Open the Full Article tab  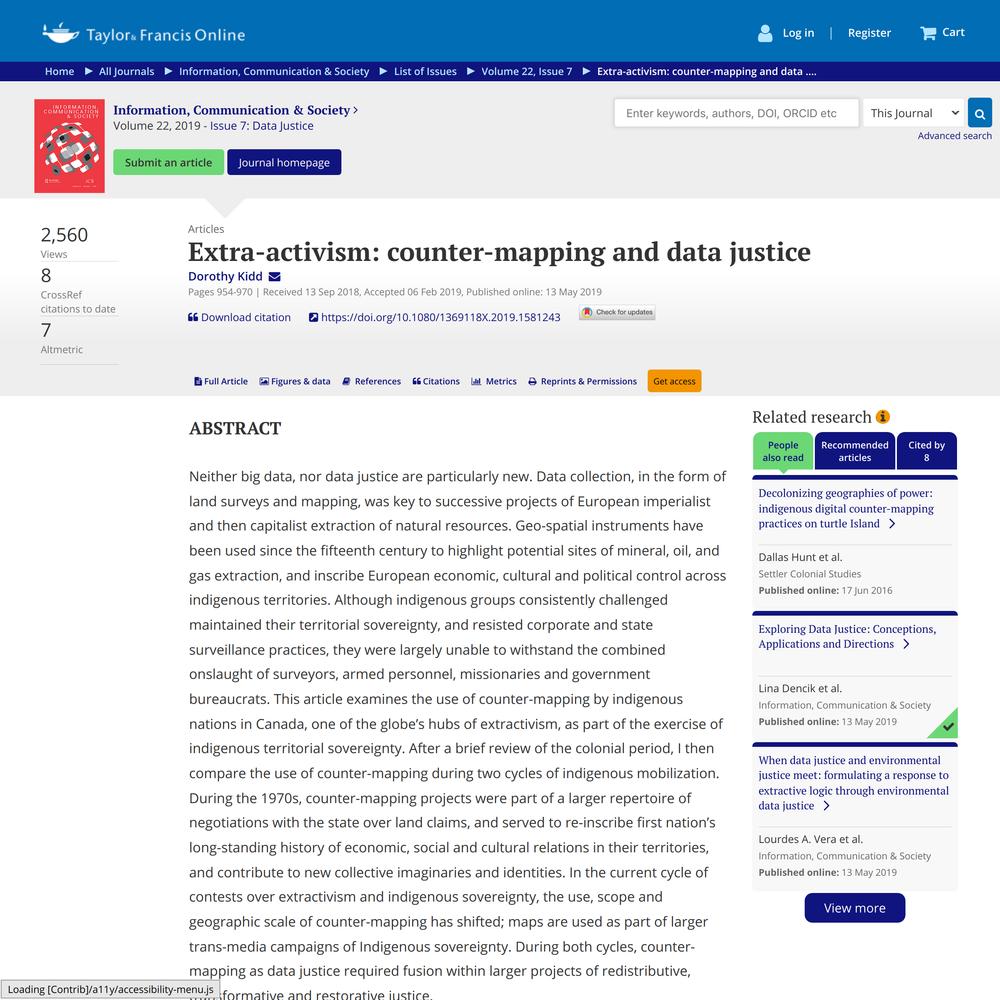(x=221, y=381)
